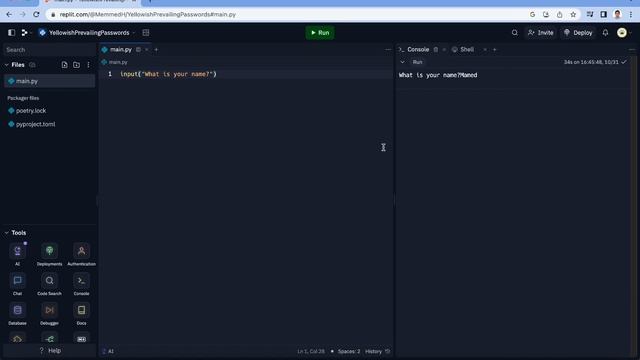Open poetry.lock in the file tree
640x360 pixels.
pos(31,111)
